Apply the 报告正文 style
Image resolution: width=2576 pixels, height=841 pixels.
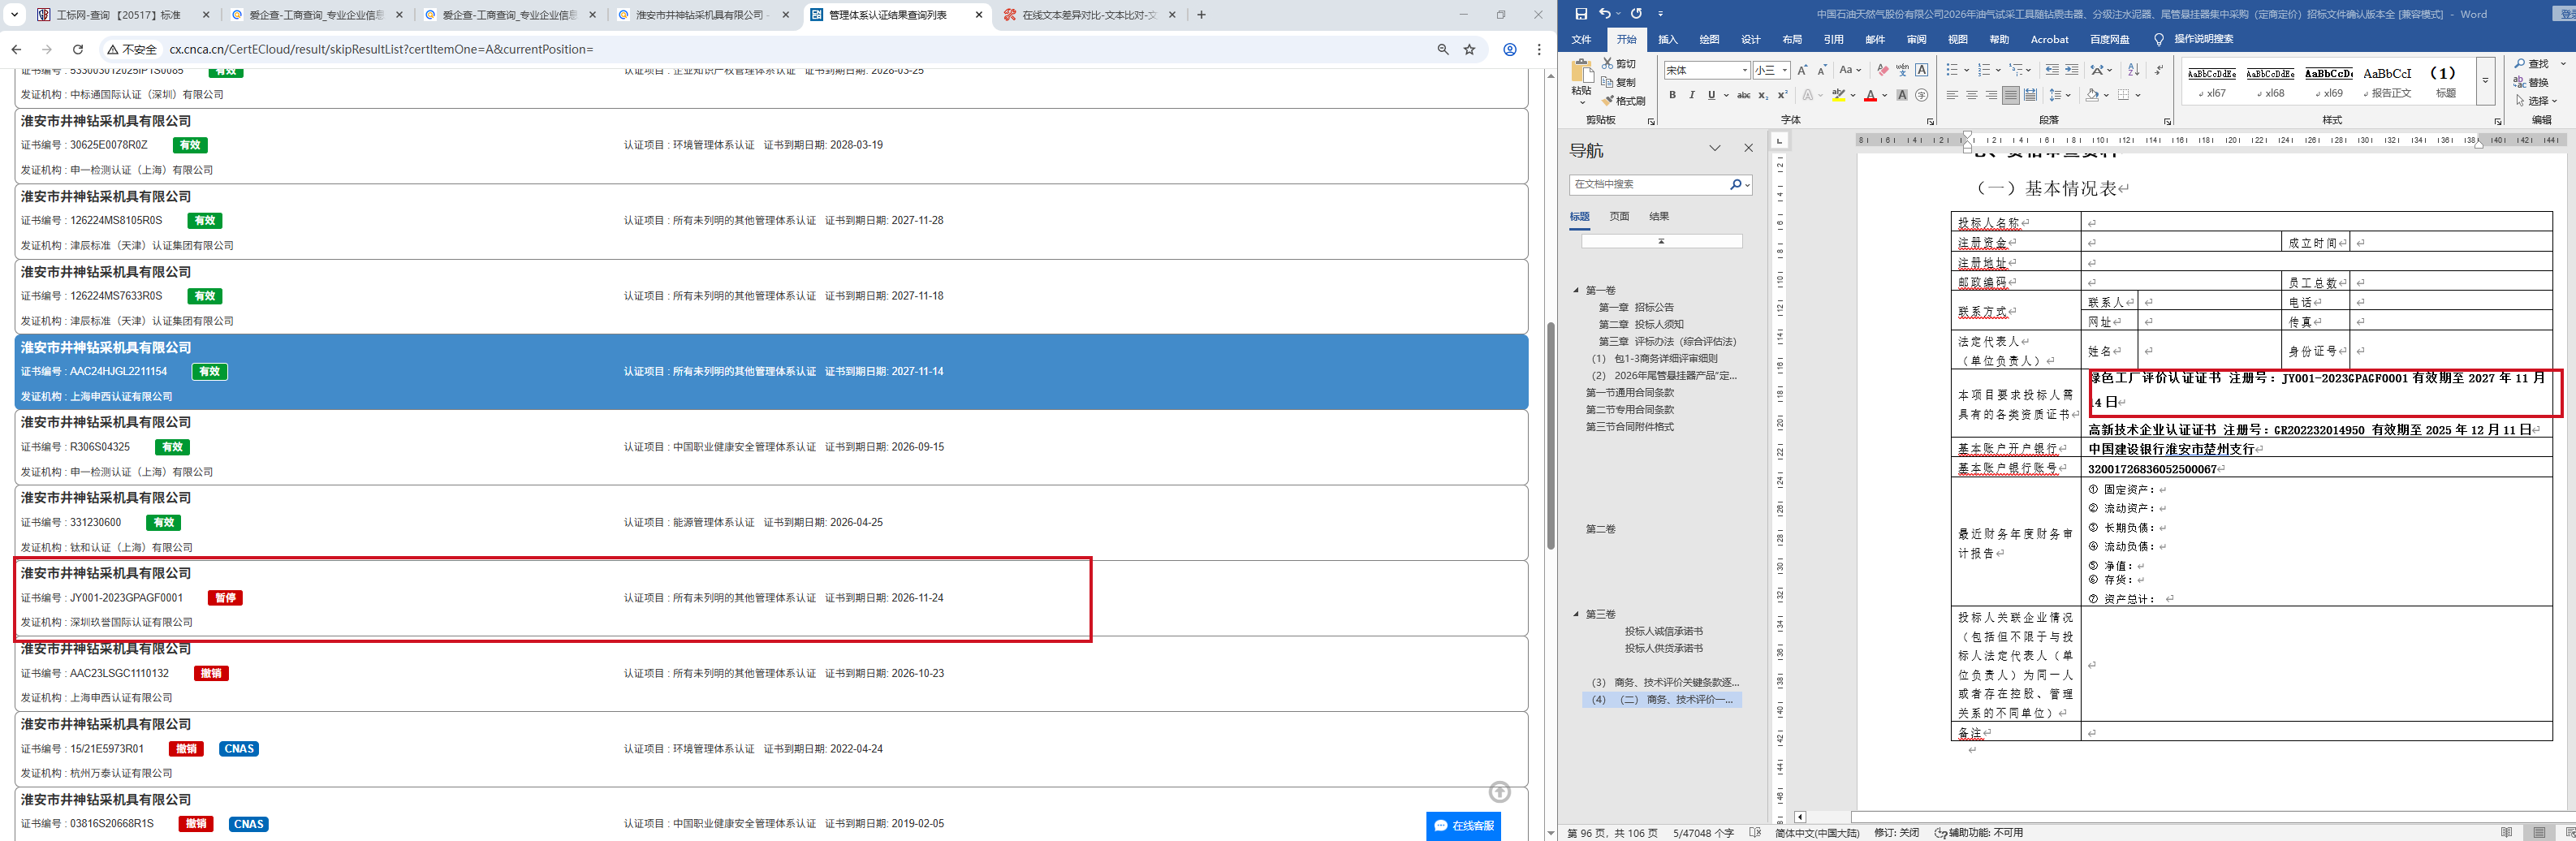coord(2387,81)
